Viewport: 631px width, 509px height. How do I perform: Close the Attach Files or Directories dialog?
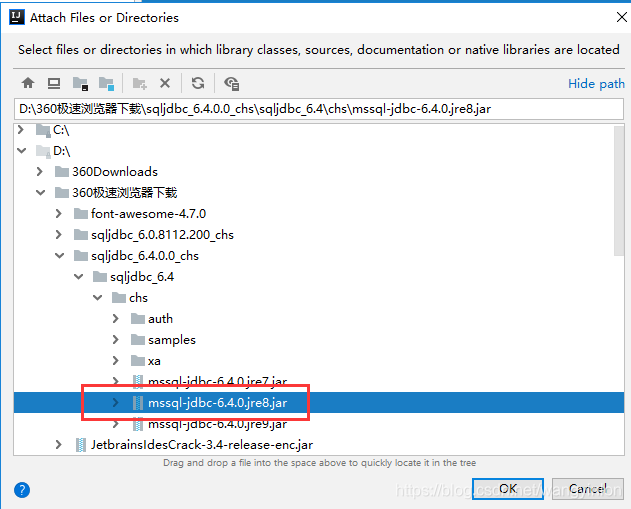click(621, 17)
